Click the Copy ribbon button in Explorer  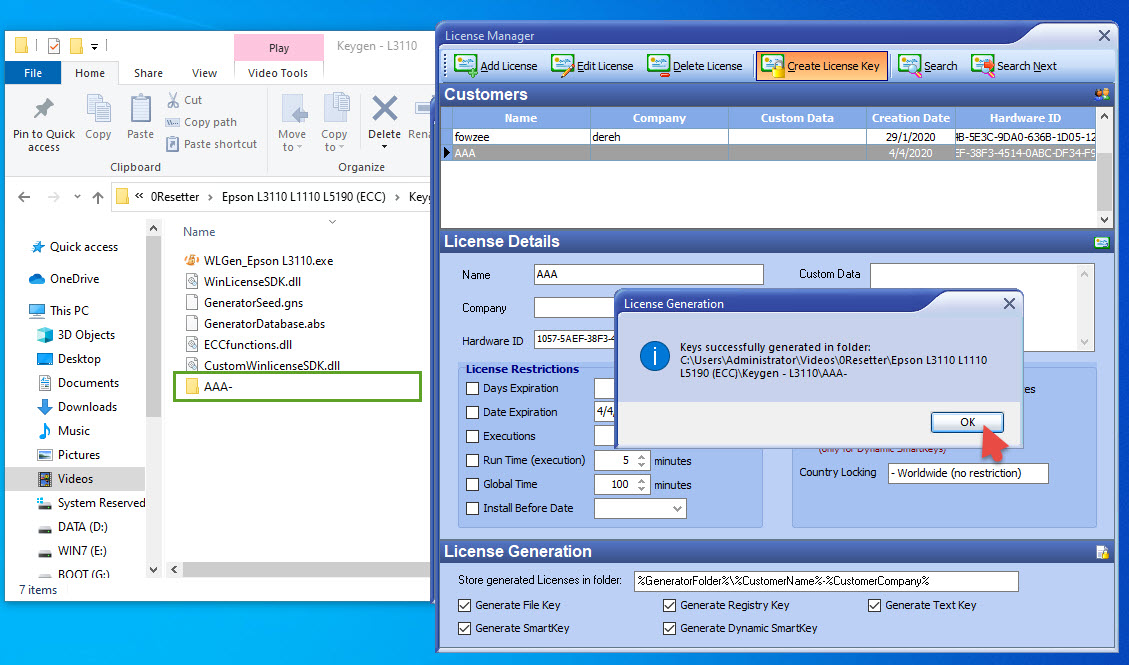98,117
